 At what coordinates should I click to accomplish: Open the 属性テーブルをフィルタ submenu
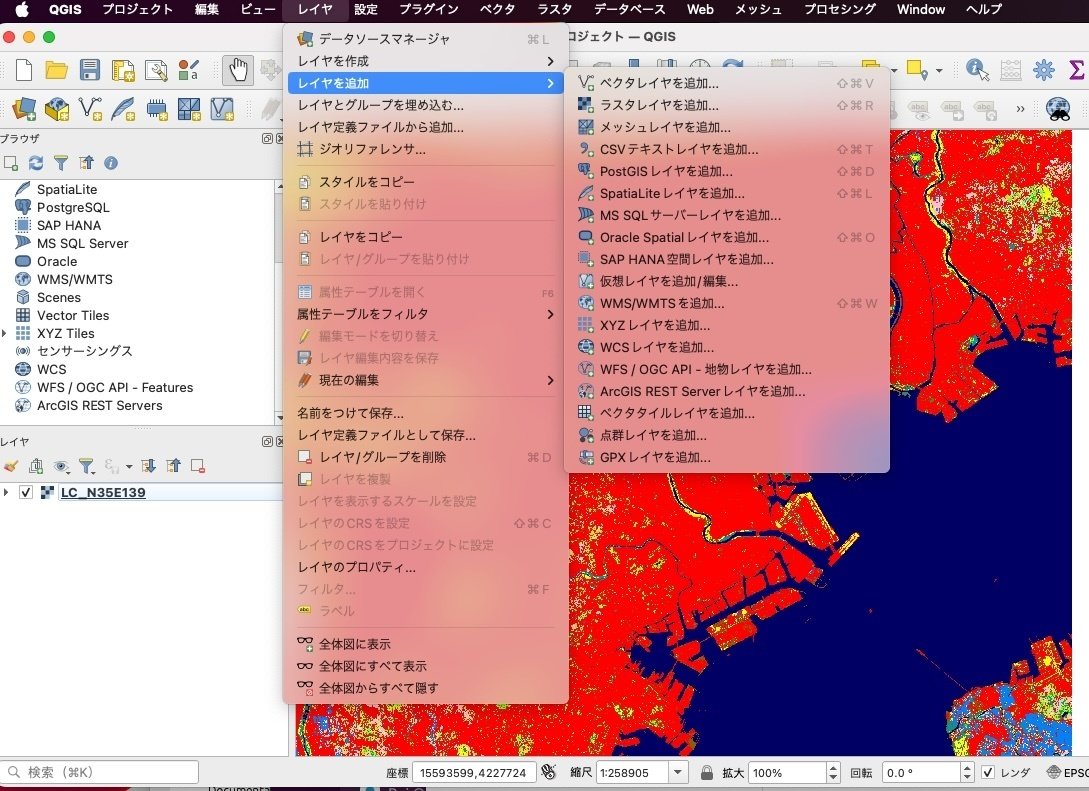[425, 314]
